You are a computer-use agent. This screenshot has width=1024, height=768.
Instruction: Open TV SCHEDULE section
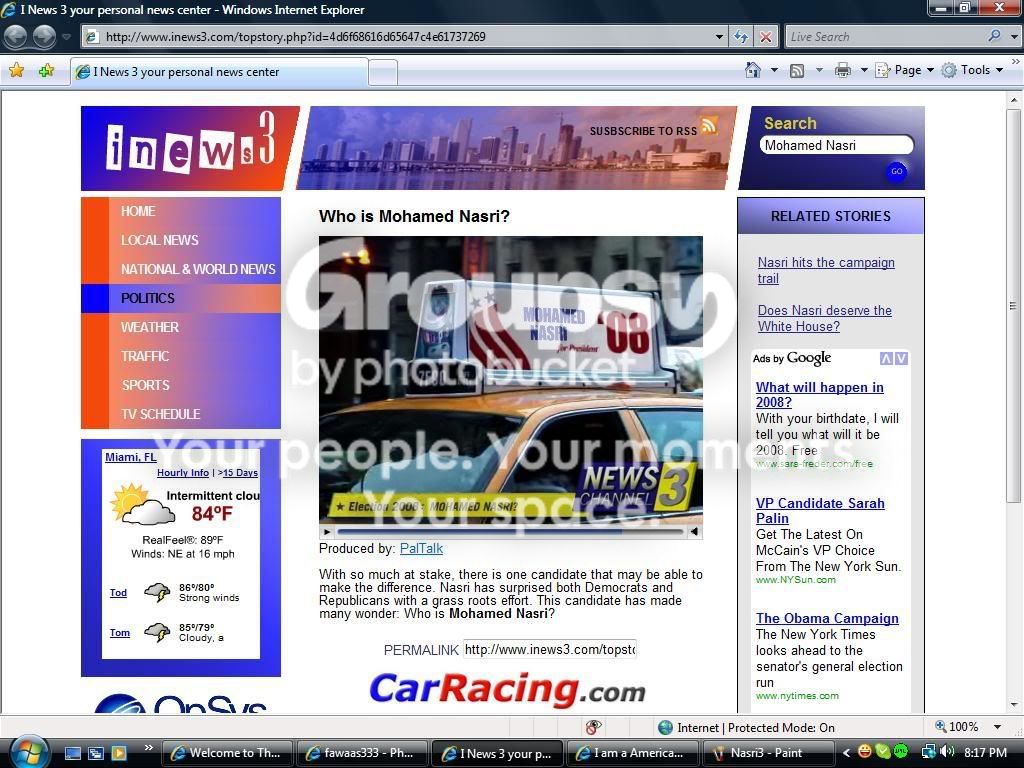coord(161,414)
